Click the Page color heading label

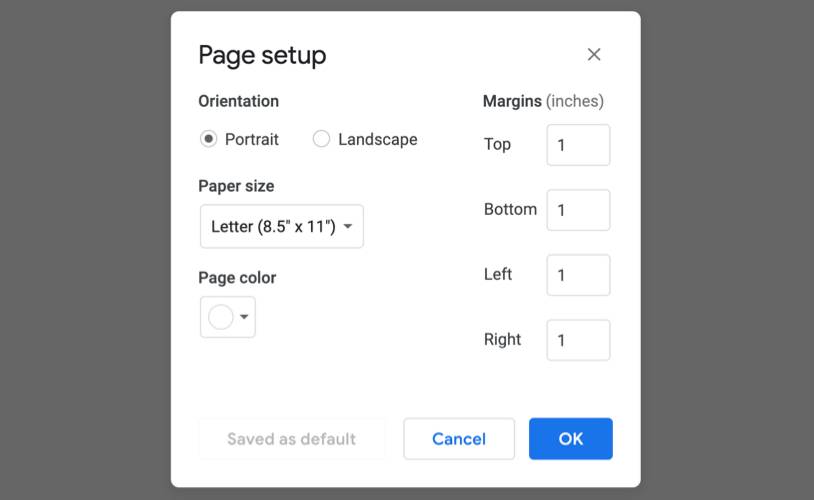point(237,278)
